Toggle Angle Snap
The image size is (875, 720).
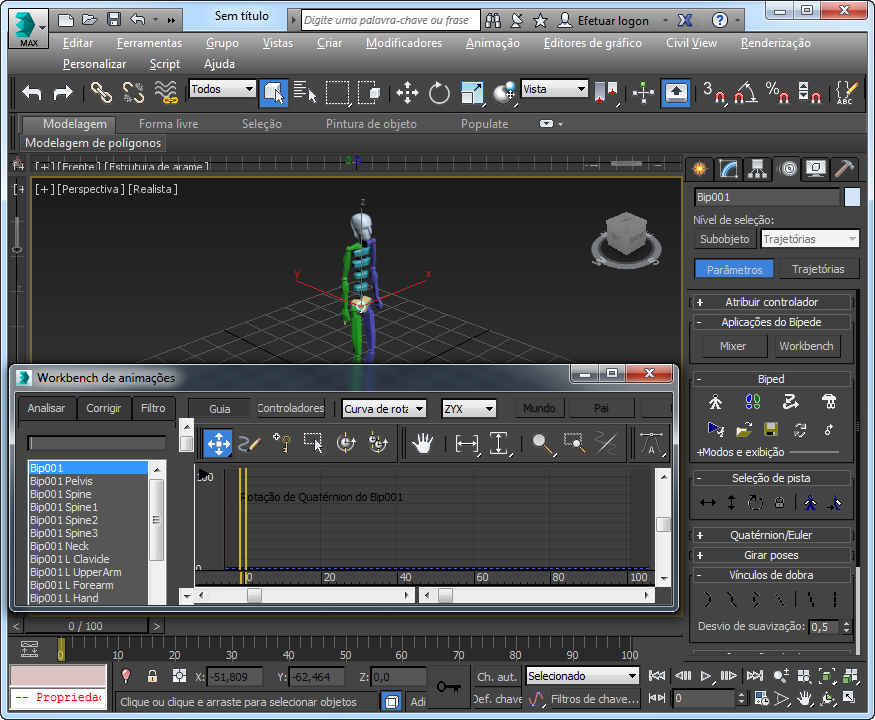point(746,93)
